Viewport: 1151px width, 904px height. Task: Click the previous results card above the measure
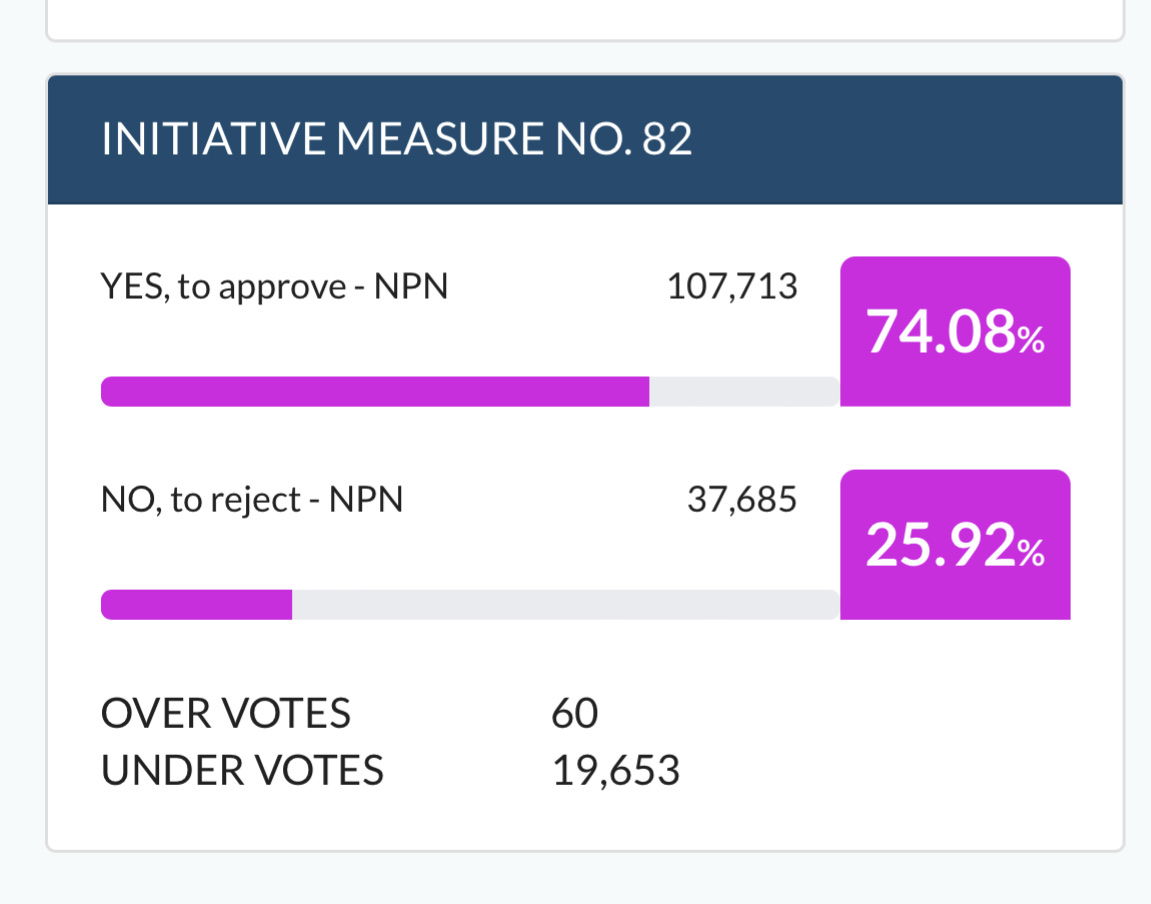coord(585,18)
